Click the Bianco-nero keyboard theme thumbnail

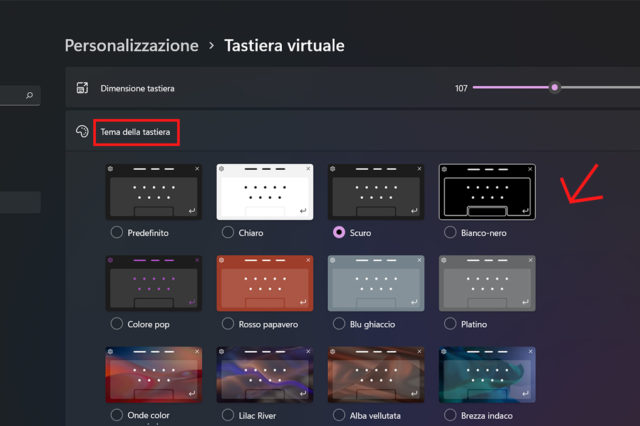click(x=487, y=192)
